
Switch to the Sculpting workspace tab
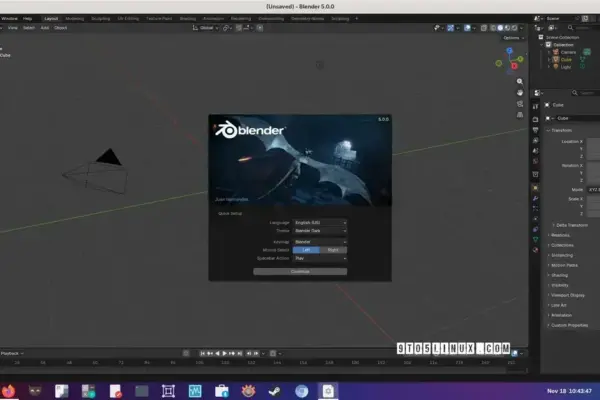tap(101, 18)
